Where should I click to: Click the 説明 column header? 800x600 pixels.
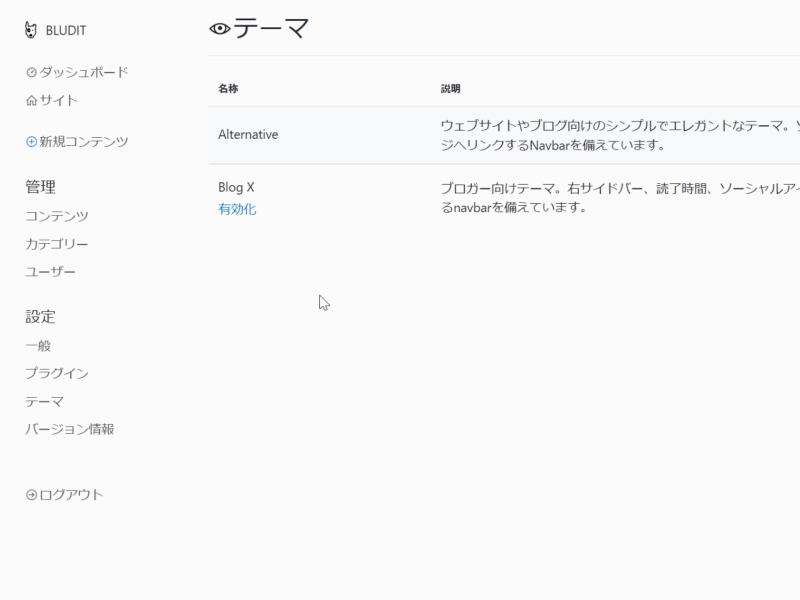click(x=450, y=89)
